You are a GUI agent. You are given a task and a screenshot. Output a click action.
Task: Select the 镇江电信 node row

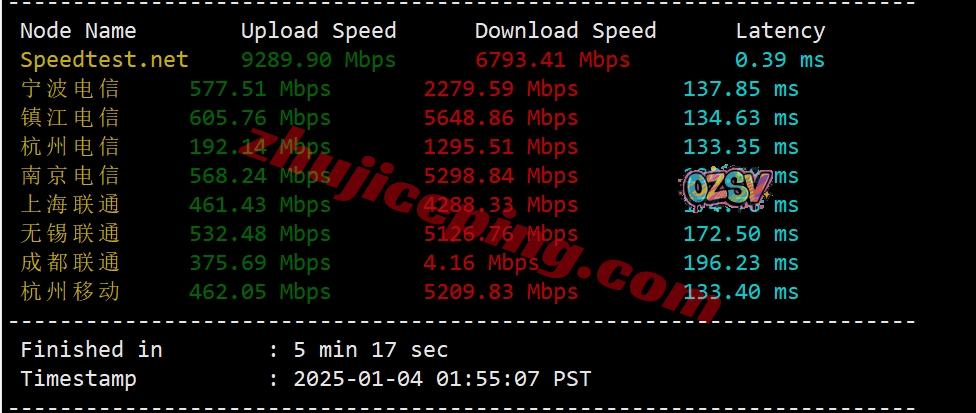click(409, 118)
